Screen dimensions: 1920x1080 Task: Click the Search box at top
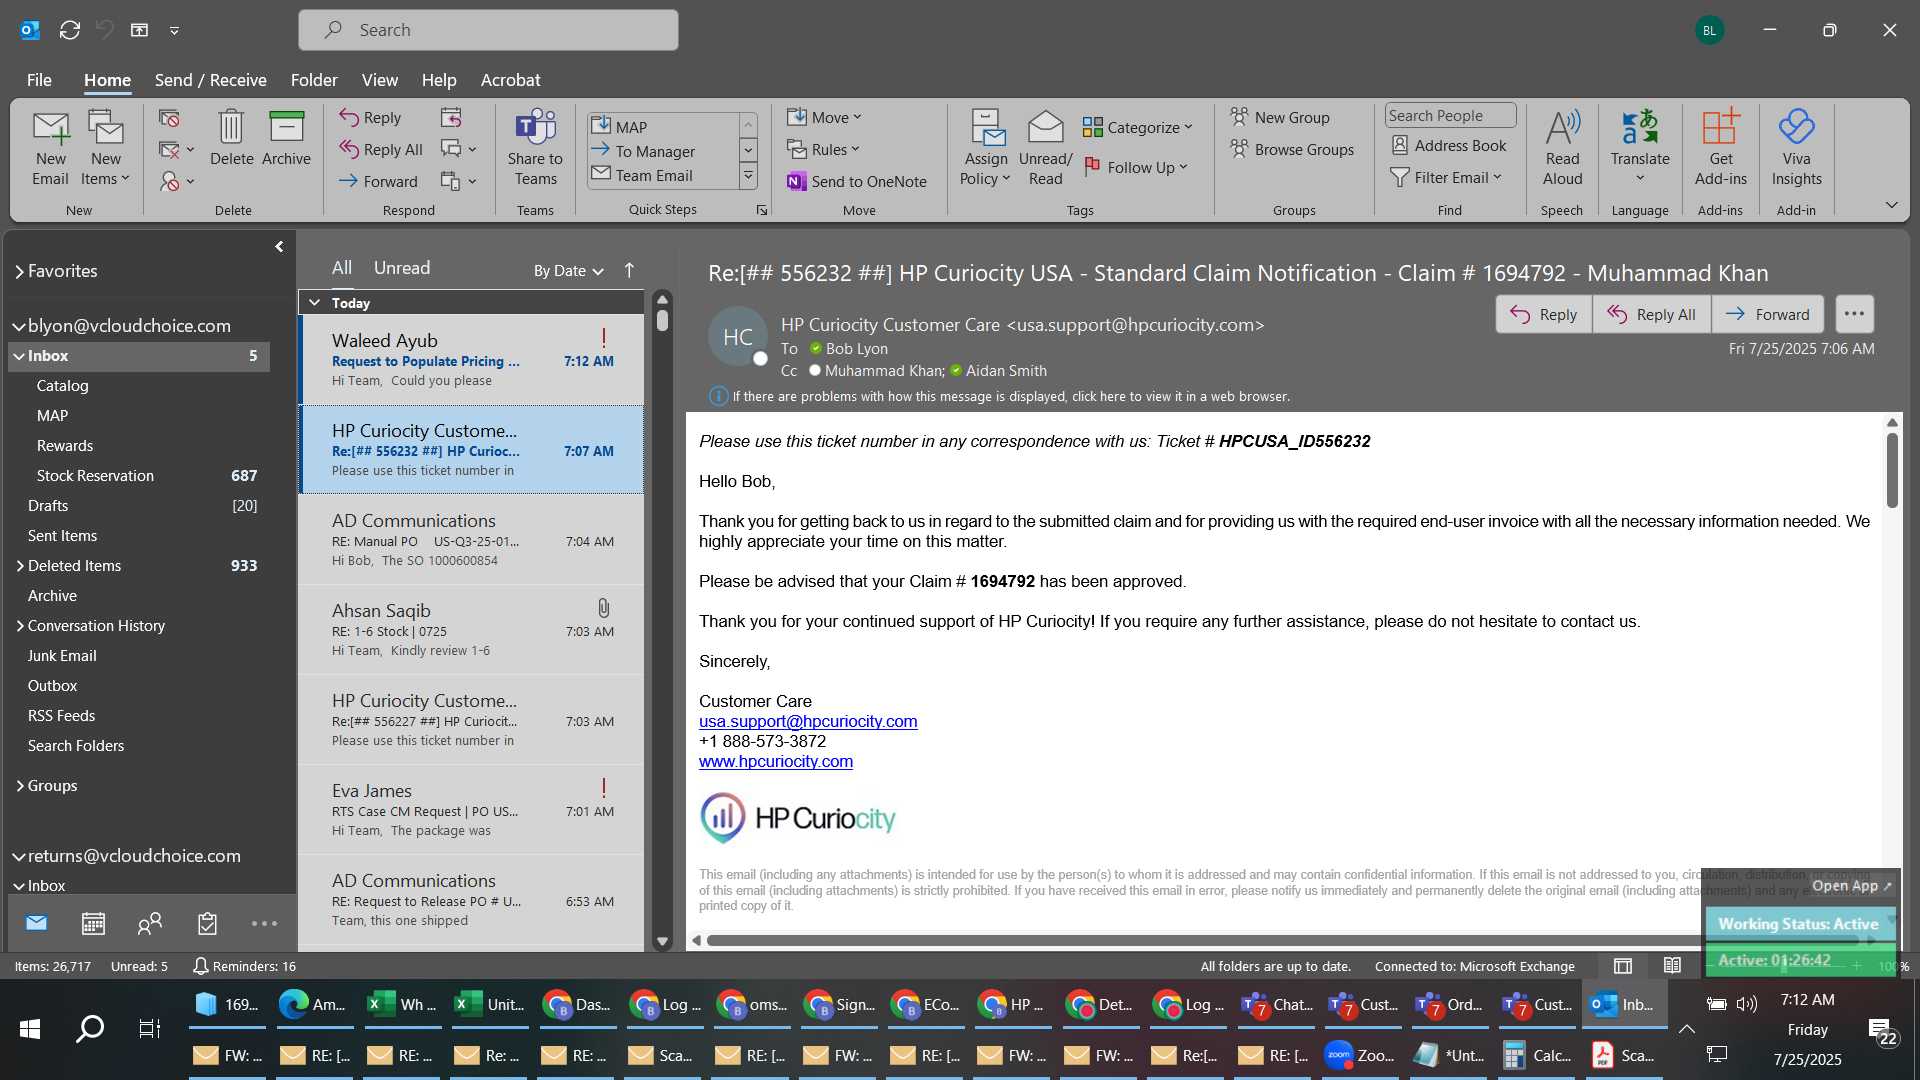(488, 30)
